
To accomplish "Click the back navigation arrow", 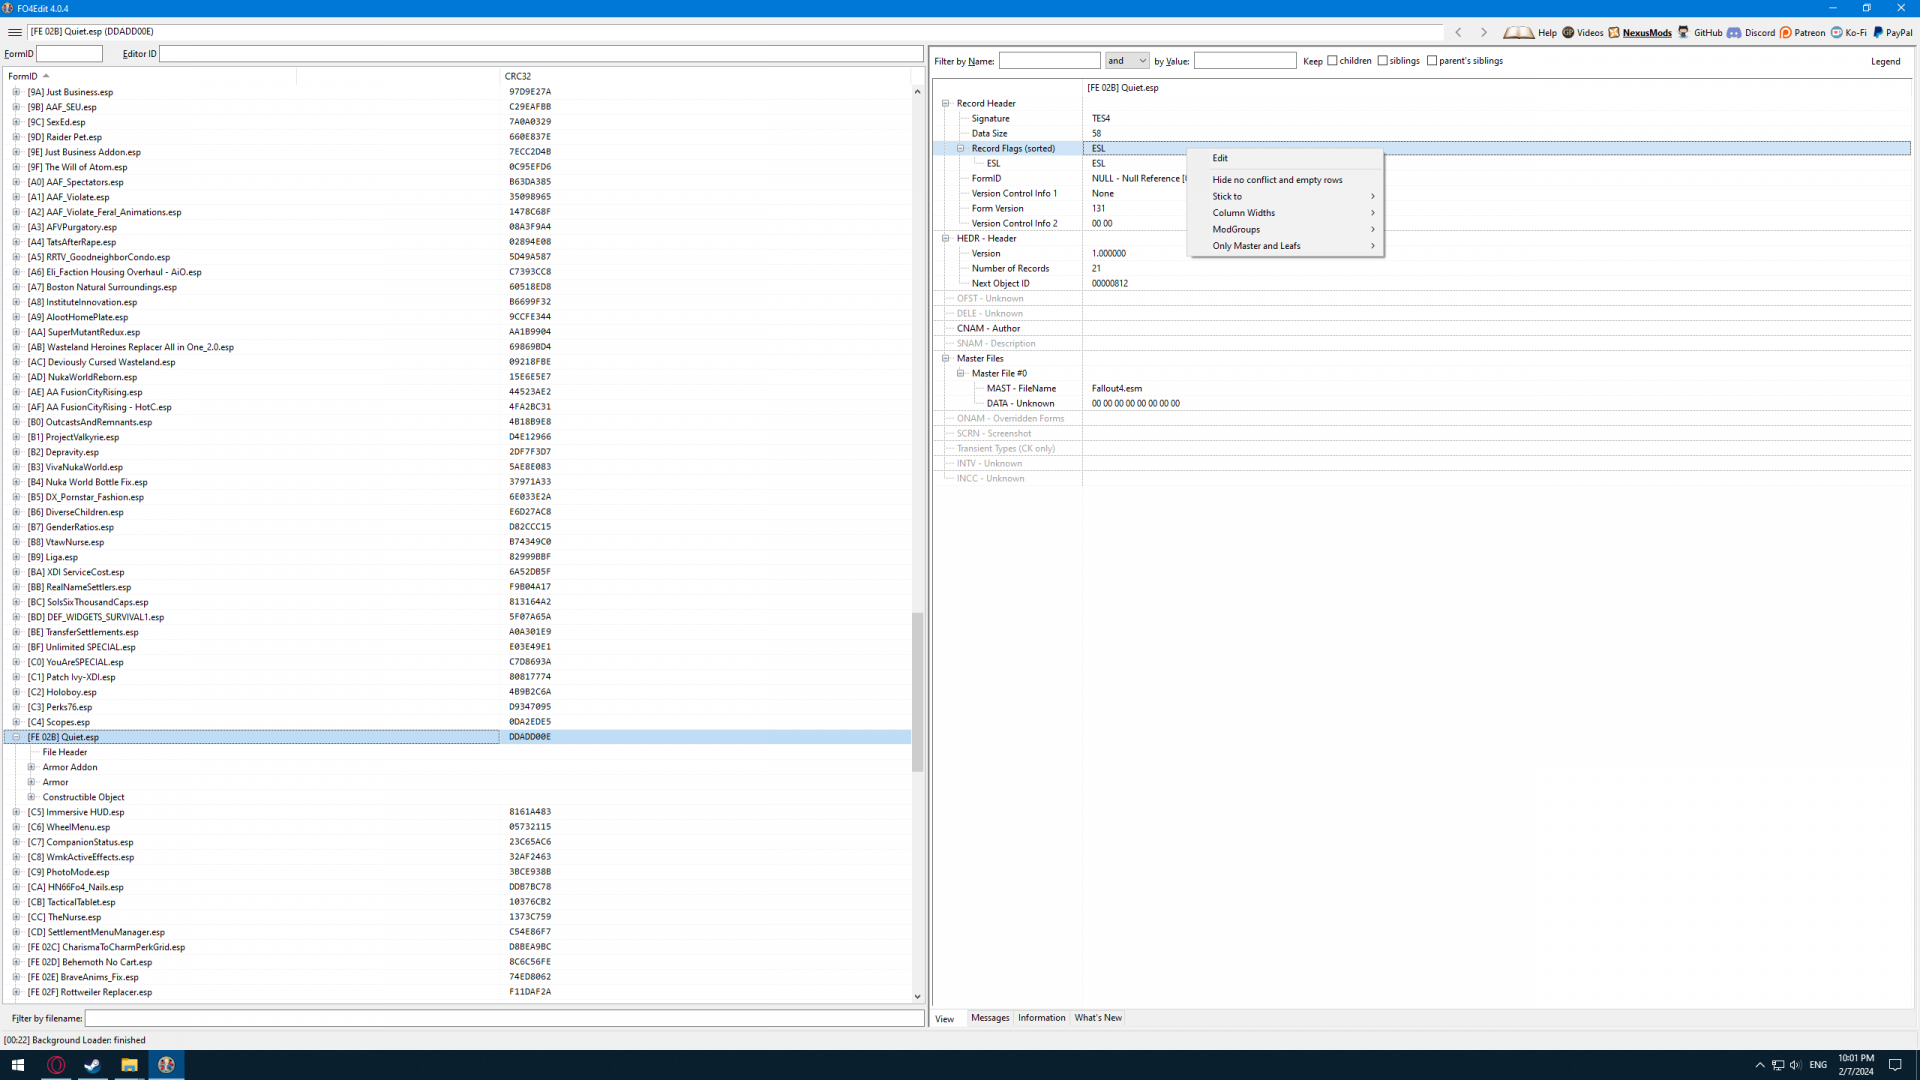I will (x=1459, y=32).
